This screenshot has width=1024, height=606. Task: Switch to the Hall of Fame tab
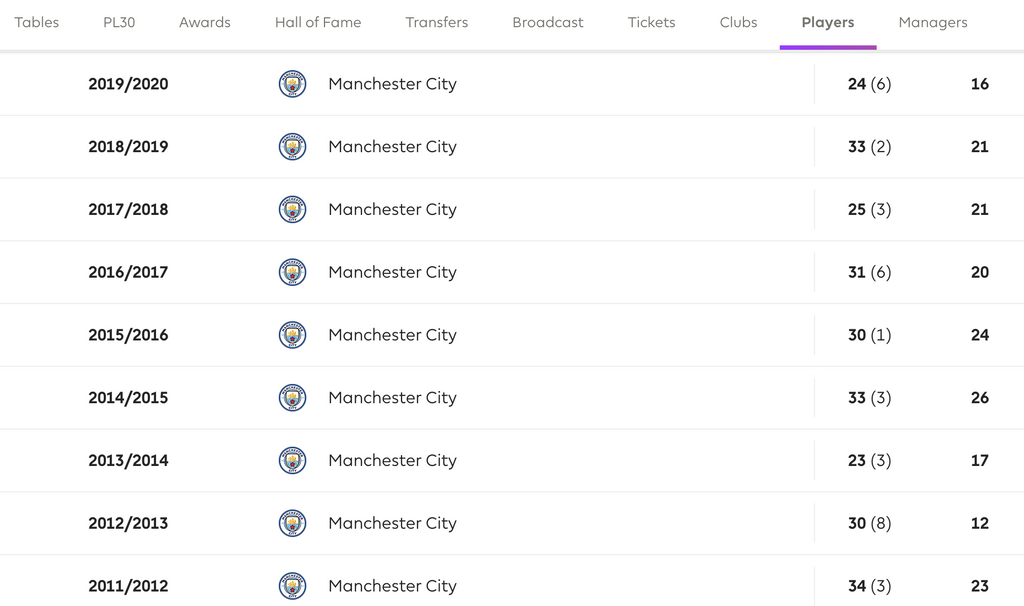click(x=318, y=22)
